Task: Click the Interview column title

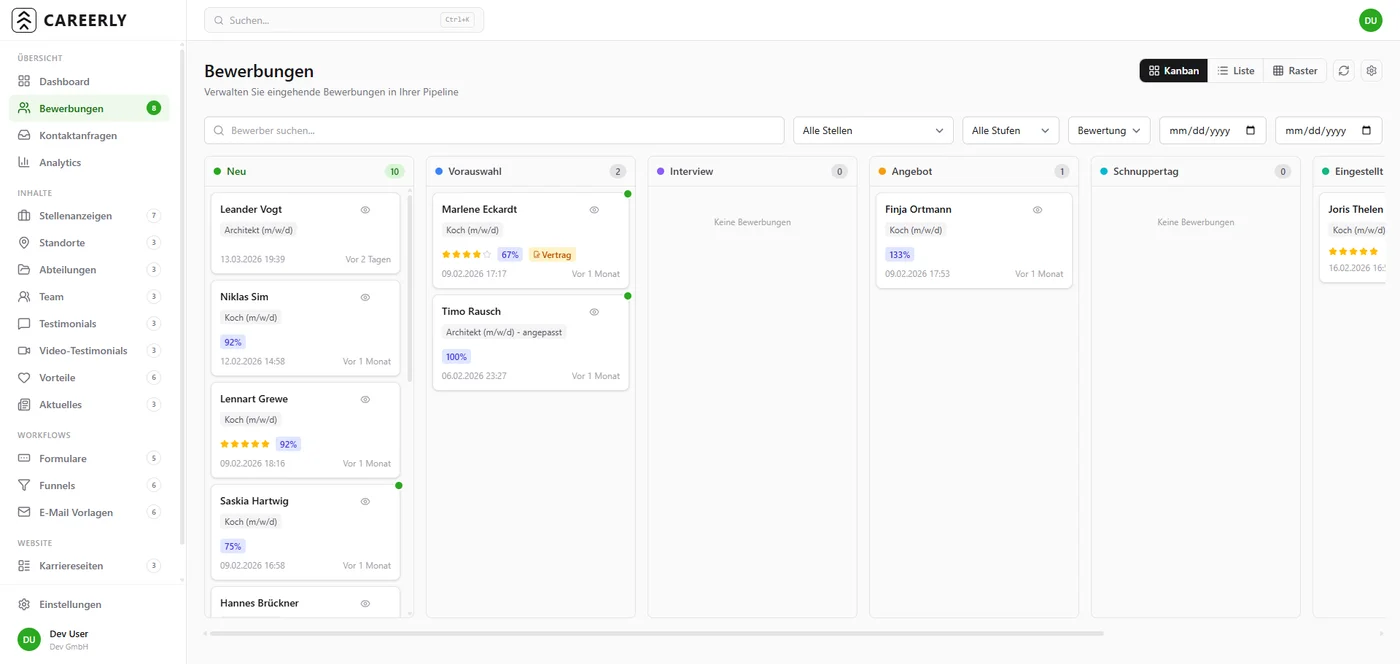Action: coord(692,172)
